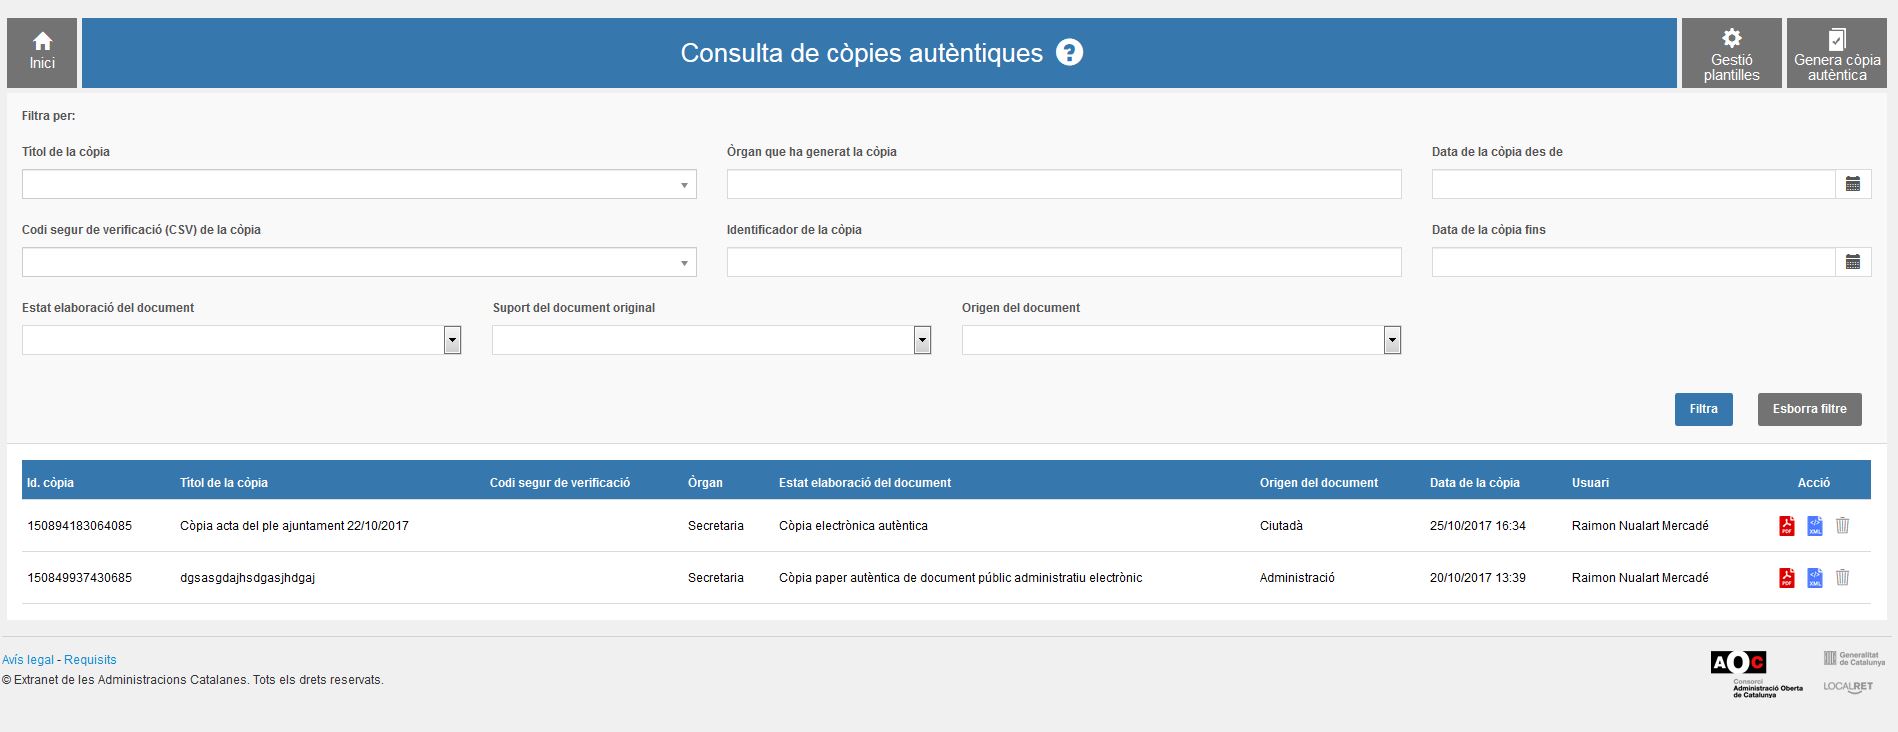1898x732 pixels.
Task: Open the help question mark icon
Action: pyautogui.click(x=1069, y=53)
